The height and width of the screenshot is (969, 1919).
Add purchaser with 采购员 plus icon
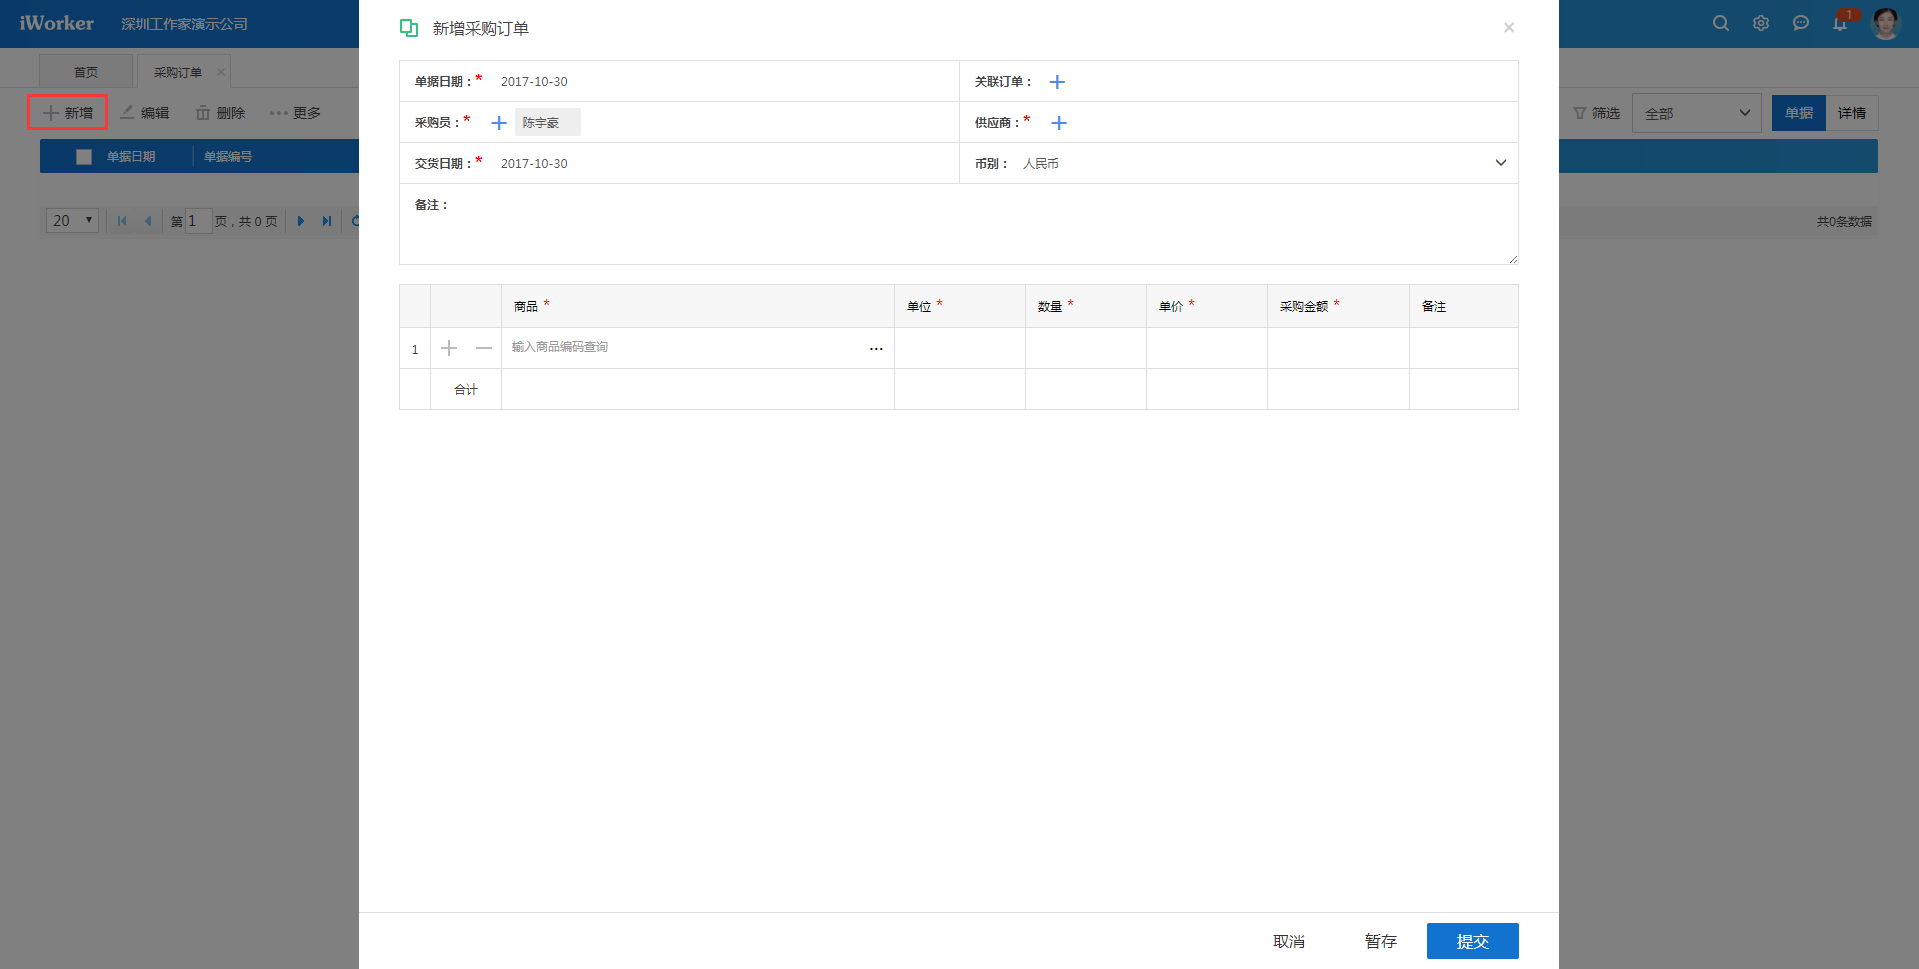(499, 123)
